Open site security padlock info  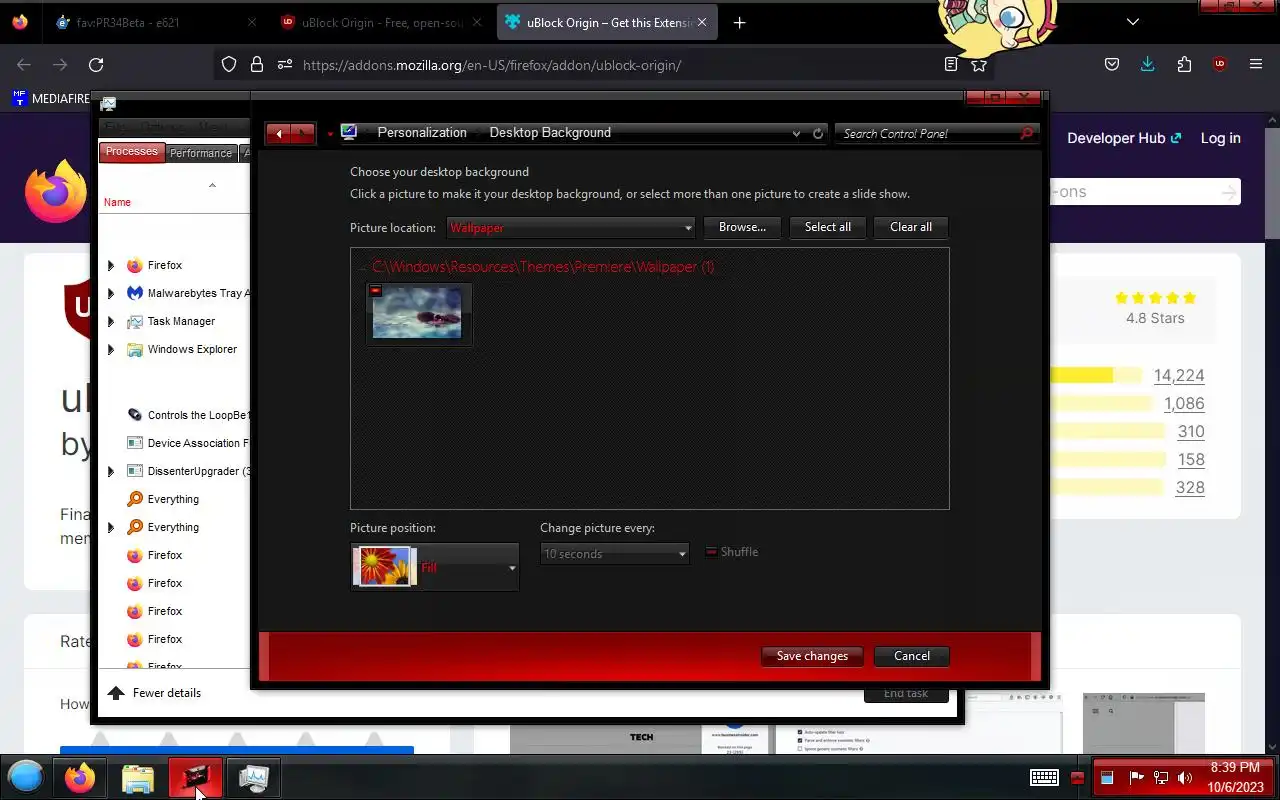257,65
